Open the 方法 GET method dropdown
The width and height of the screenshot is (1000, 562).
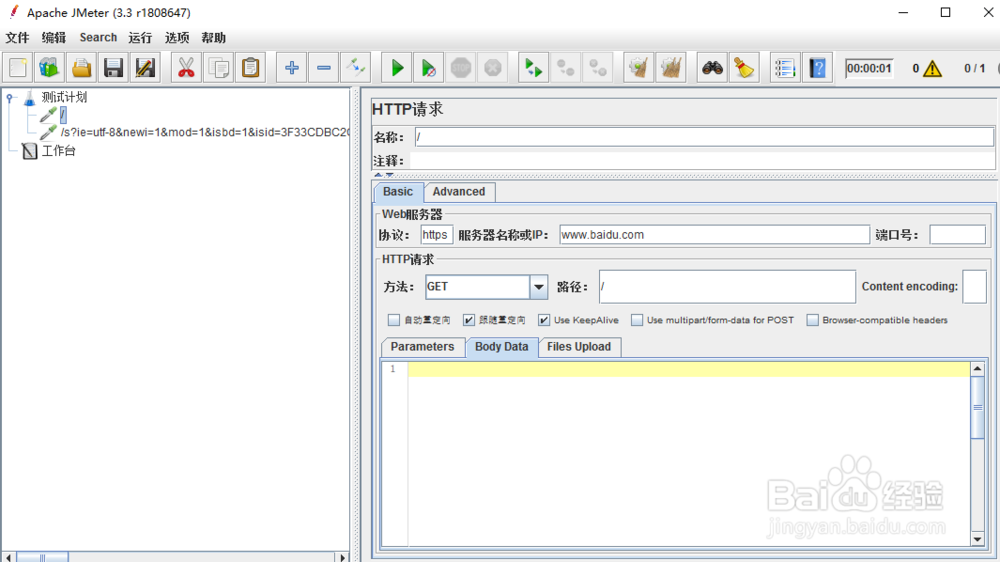pos(538,287)
